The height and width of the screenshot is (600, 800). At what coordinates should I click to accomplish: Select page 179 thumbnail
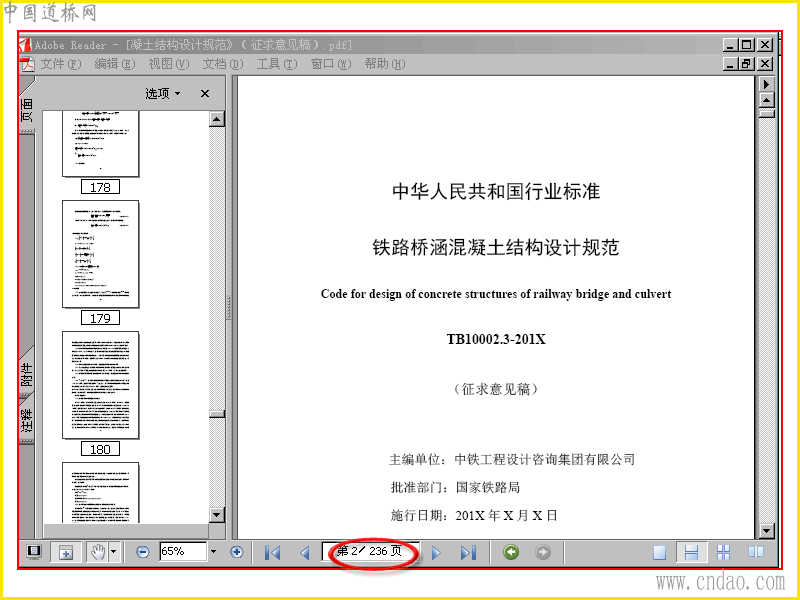101,254
